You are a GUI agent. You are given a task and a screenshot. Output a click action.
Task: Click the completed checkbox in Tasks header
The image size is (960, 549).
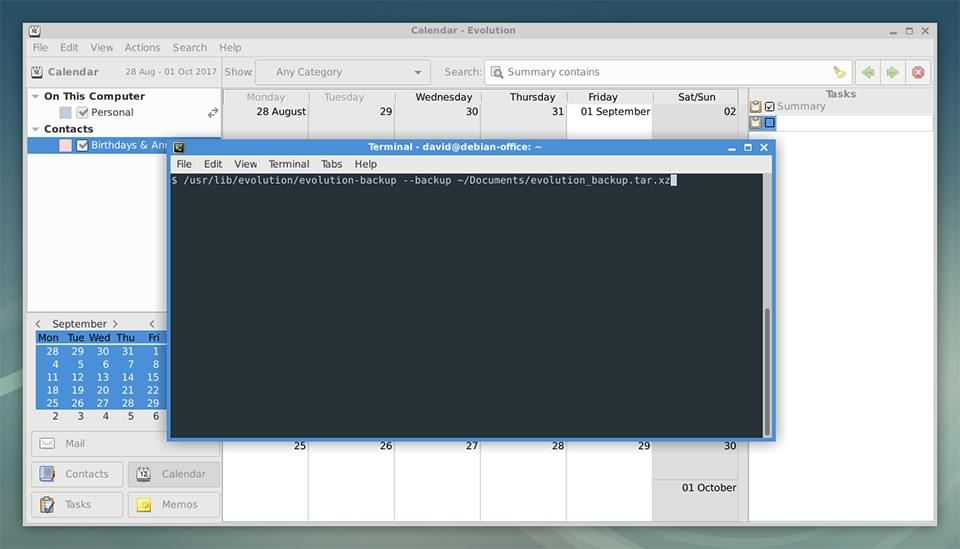tap(770, 106)
